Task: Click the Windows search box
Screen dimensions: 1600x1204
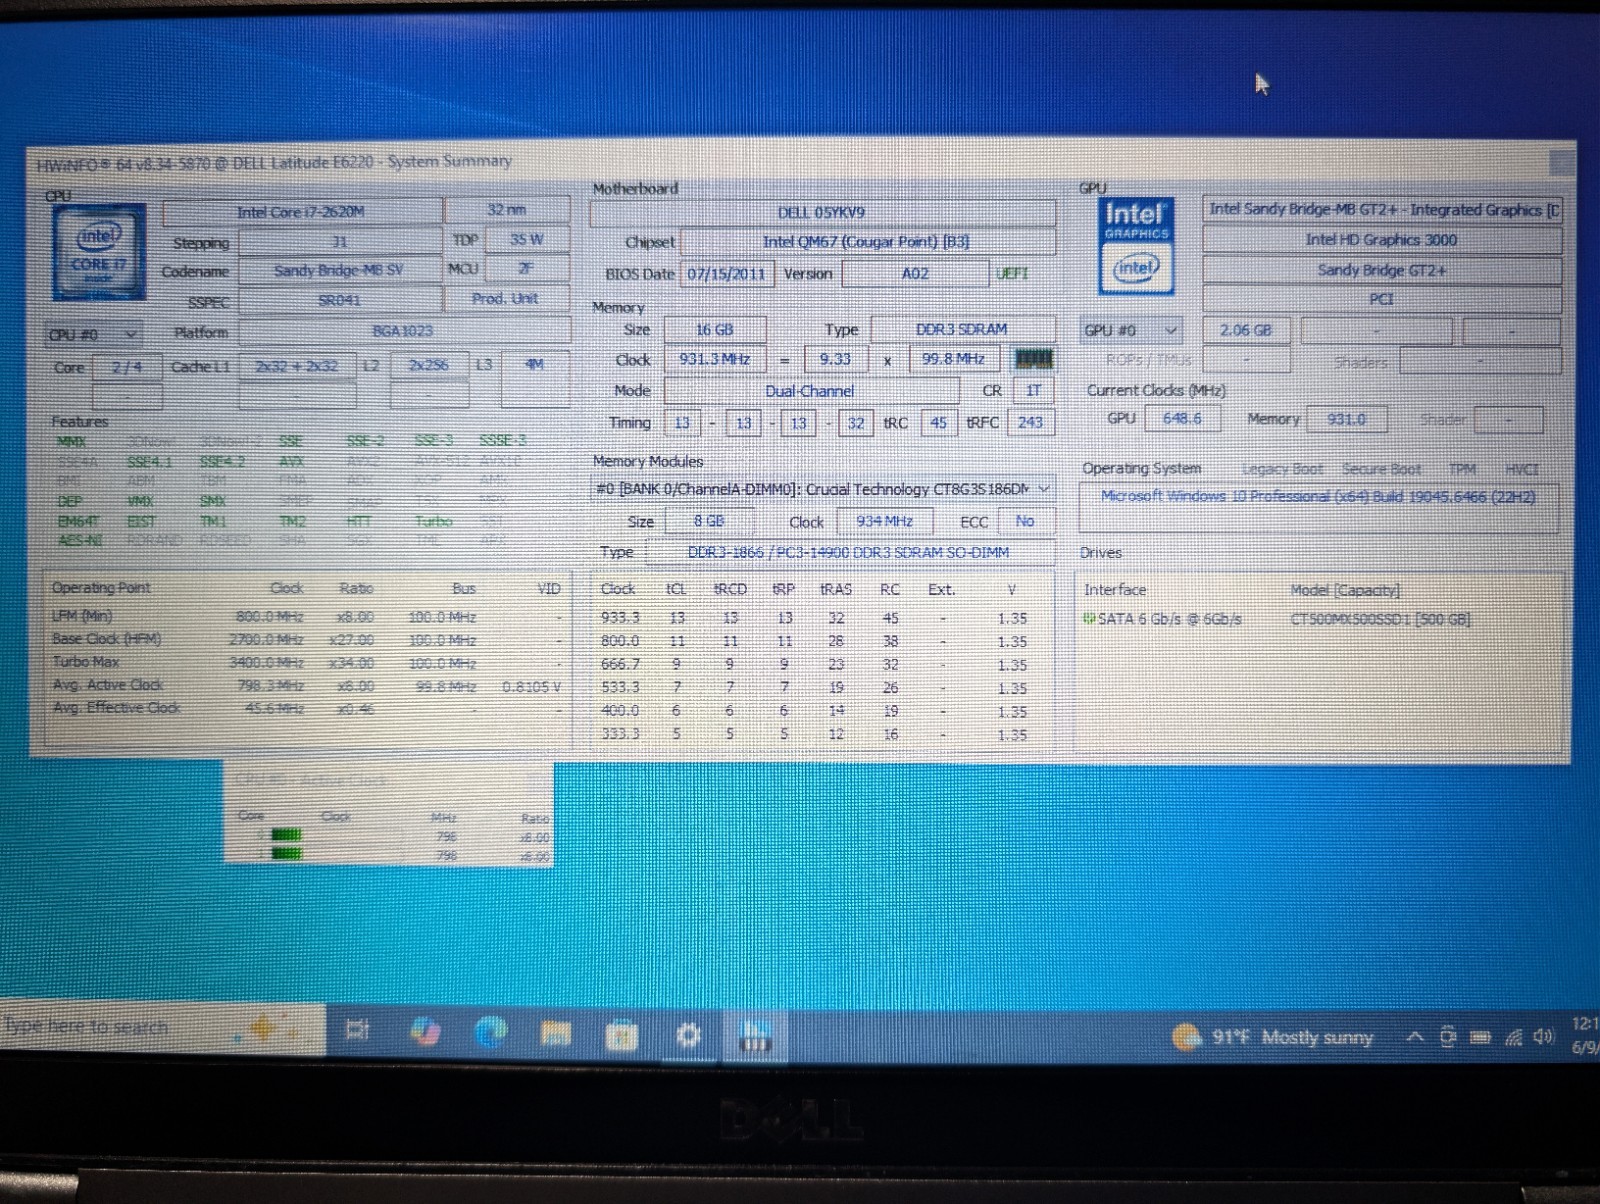Action: click(x=162, y=1026)
